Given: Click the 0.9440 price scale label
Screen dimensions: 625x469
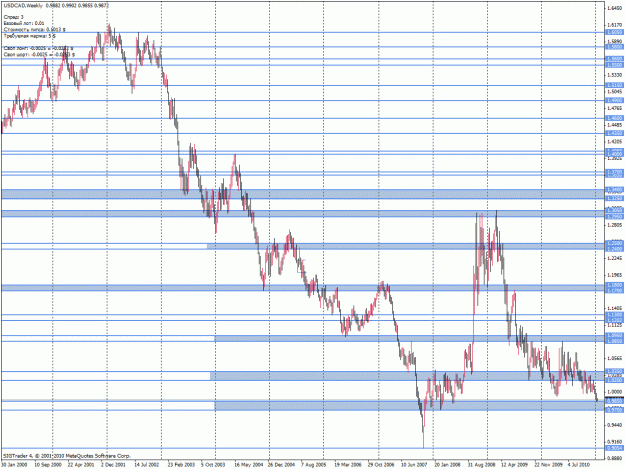Looking at the screenshot, I should click(x=615, y=425).
